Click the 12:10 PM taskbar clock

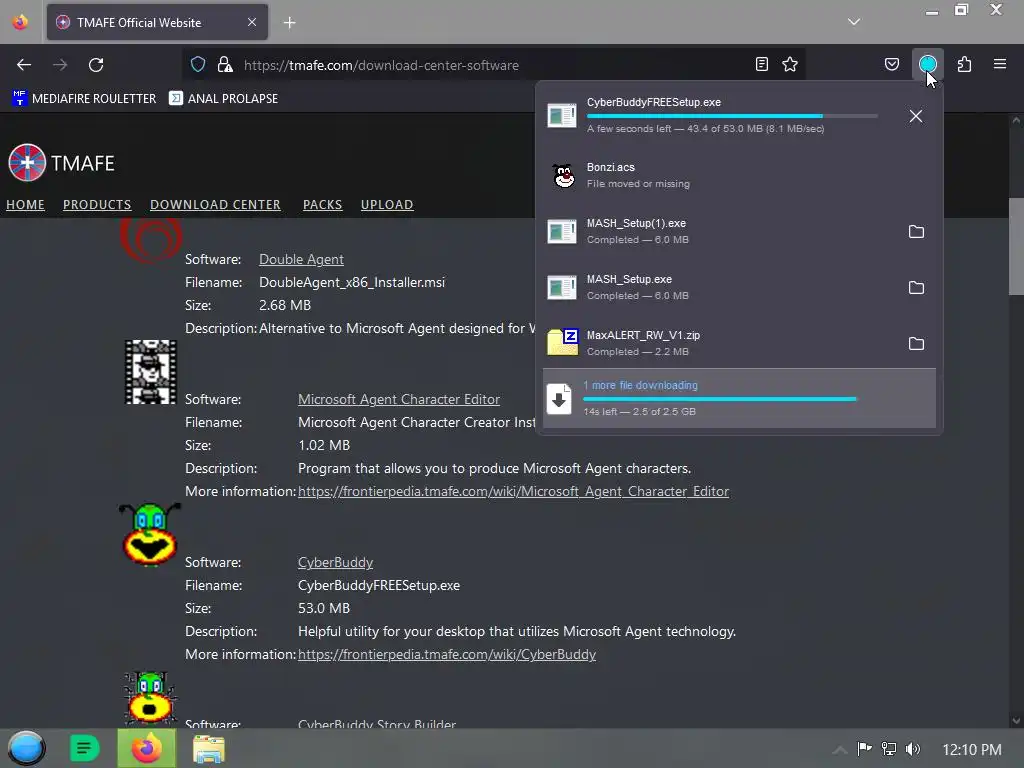coord(972,749)
